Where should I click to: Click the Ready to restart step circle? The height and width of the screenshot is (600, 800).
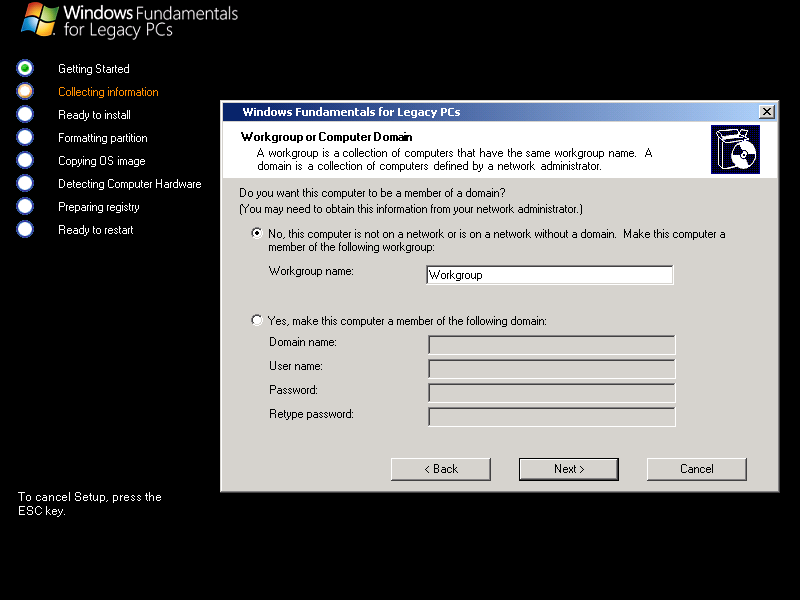coord(25,229)
